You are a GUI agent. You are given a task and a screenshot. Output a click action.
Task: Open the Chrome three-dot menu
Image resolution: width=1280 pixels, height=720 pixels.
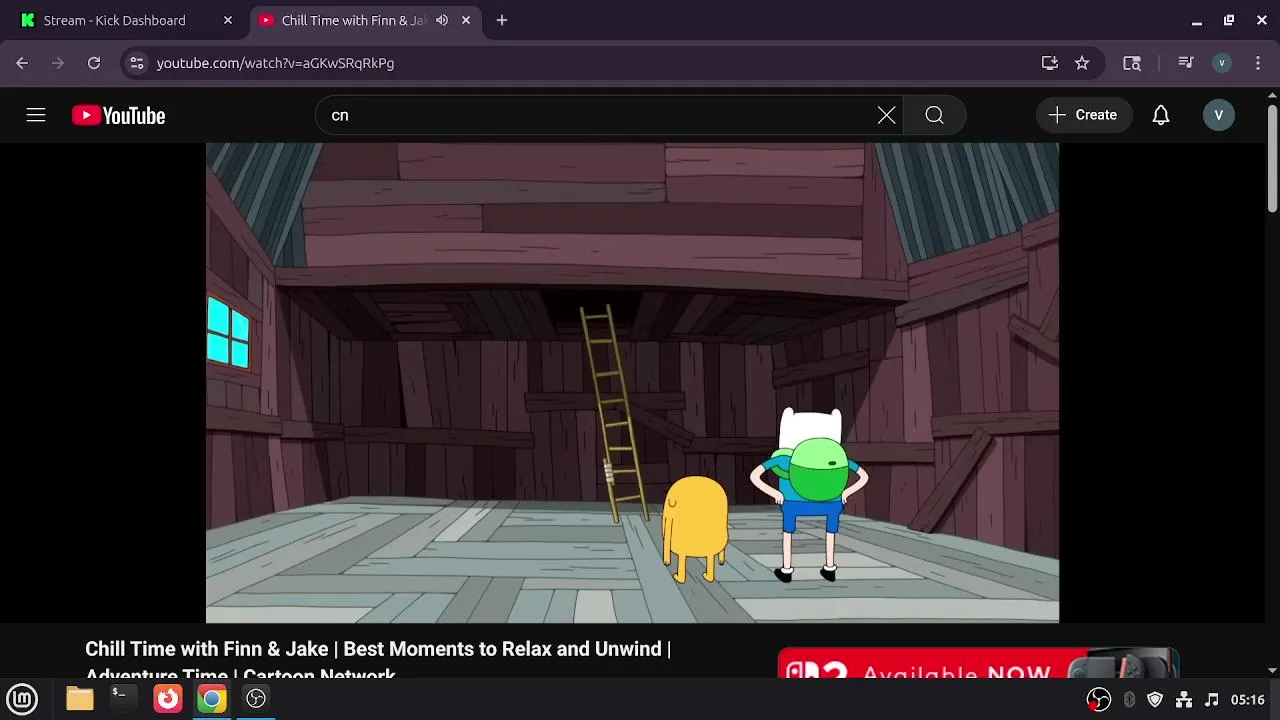[1259, 63]
